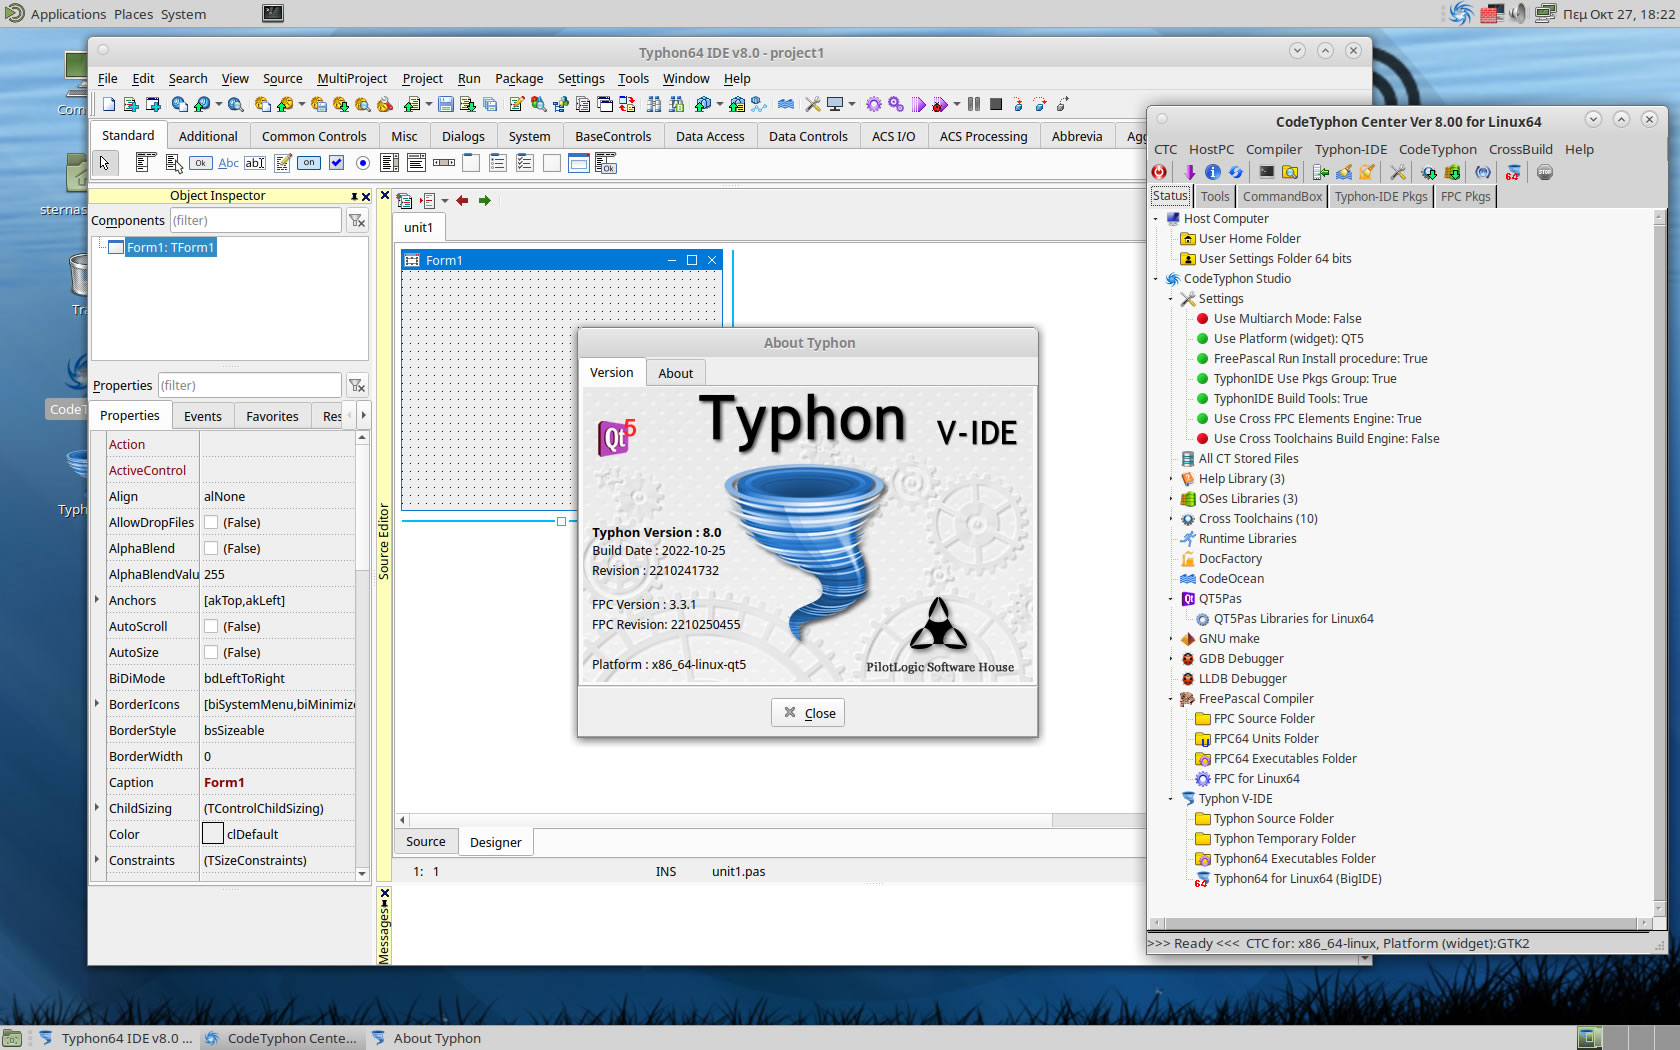Select the TToggleBox on component icon
The image size is (1680, 1050).
[x=309, y=163]
